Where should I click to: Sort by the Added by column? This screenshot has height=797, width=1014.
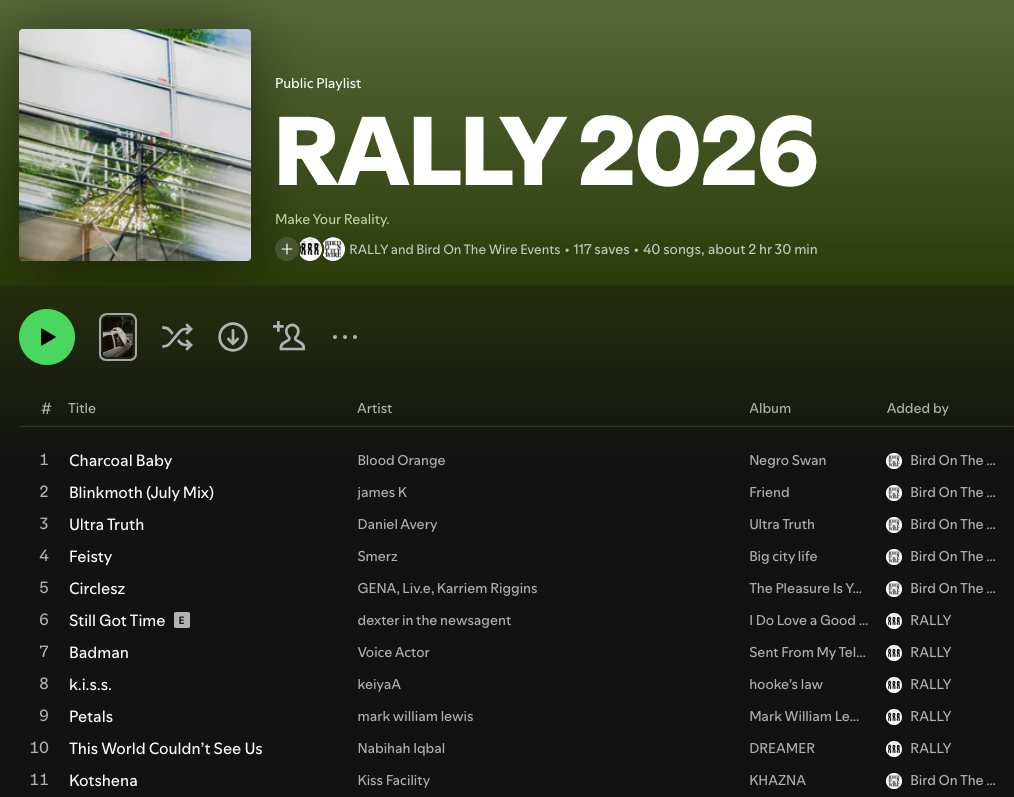(x=917, y=408)
